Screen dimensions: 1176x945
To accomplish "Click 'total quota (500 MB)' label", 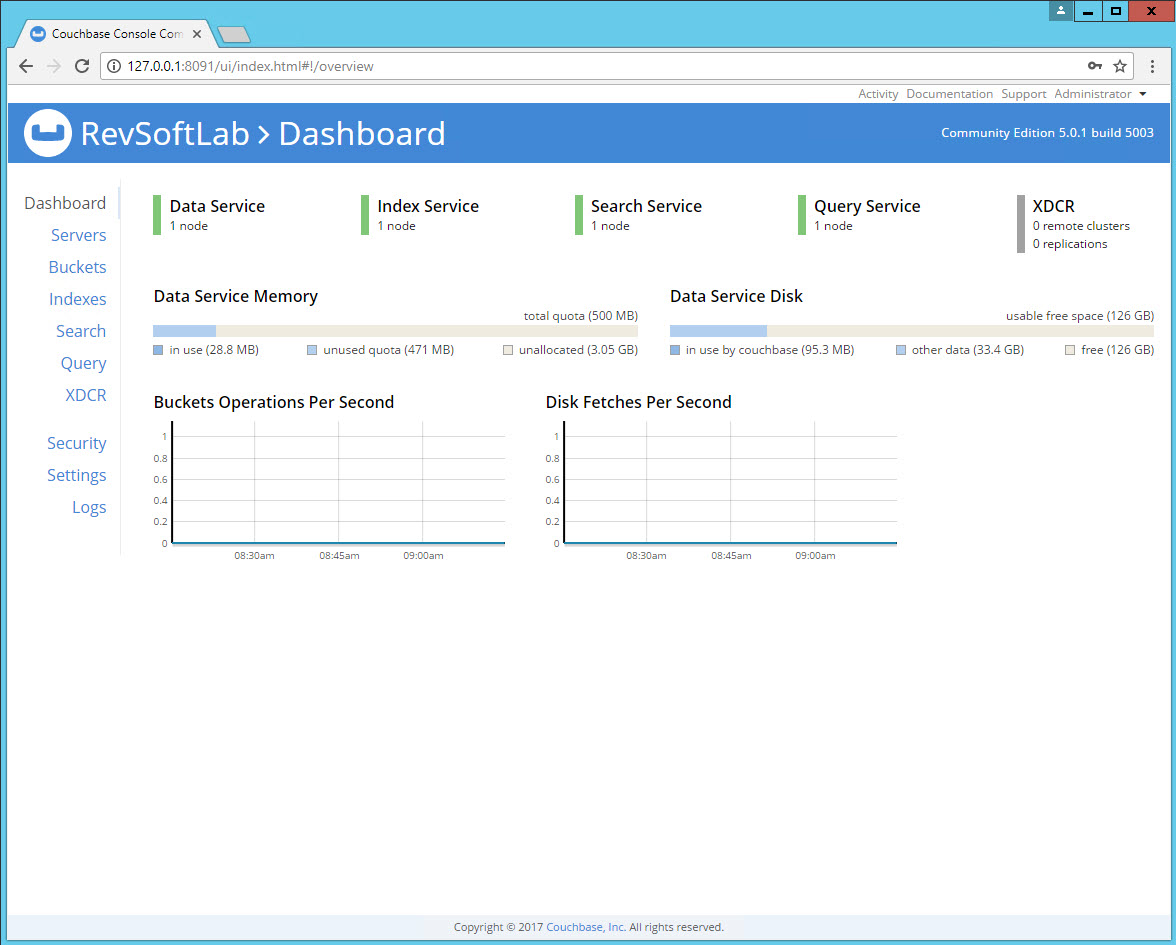I will [x=580, y=316].
